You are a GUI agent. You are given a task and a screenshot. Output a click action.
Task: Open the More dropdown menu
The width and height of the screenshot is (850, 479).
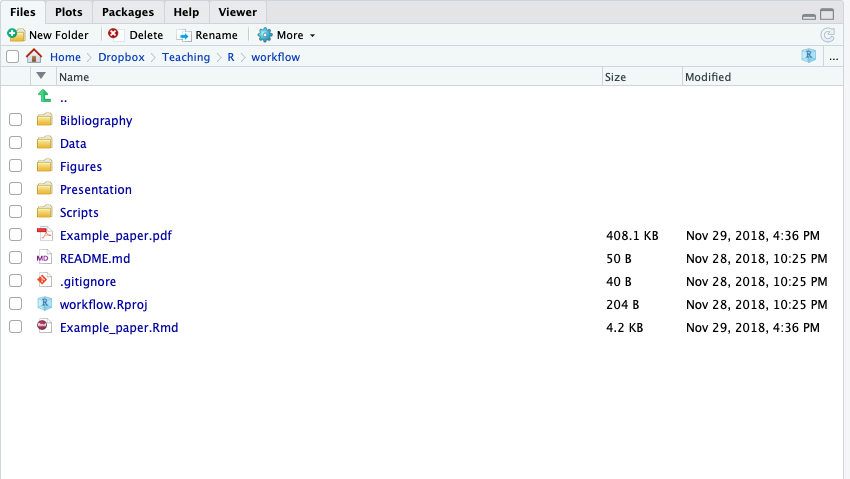point(286,35)
